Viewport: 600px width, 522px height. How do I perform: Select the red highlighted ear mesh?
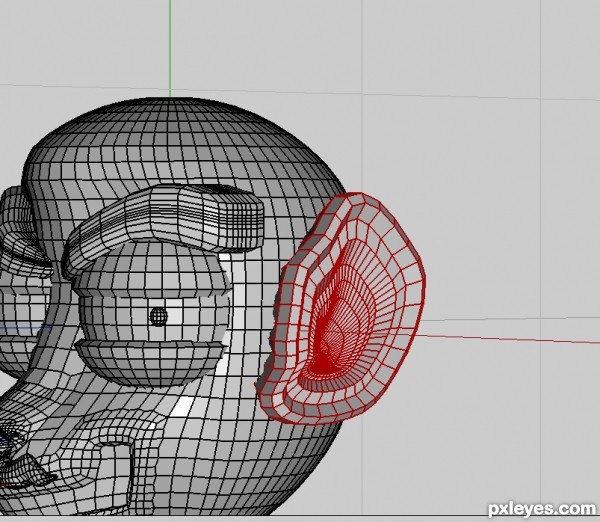click(341, 309)
